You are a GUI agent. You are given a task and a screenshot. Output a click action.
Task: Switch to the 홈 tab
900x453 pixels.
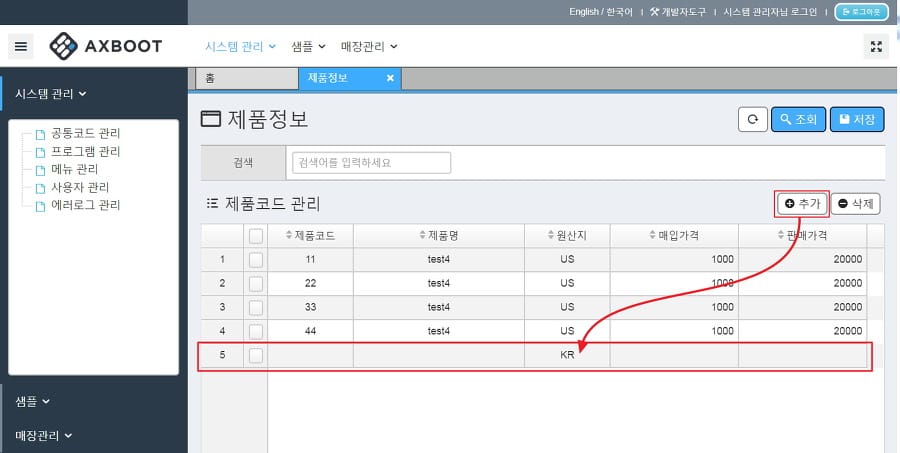[247, 79]
